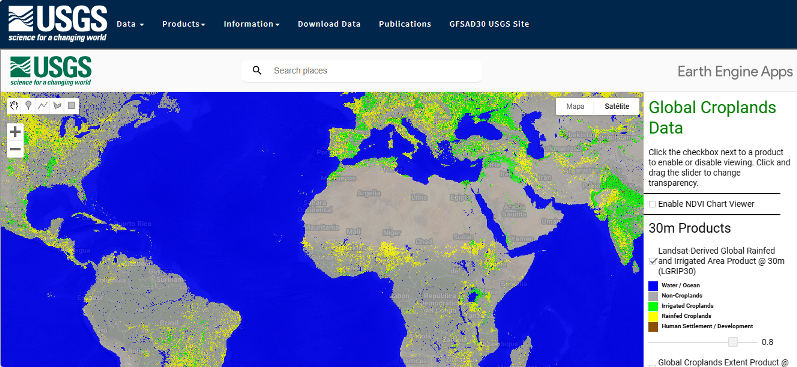
Task: Click the gray Non-Croplands legend swatch
Action: (x=653, y=296)
